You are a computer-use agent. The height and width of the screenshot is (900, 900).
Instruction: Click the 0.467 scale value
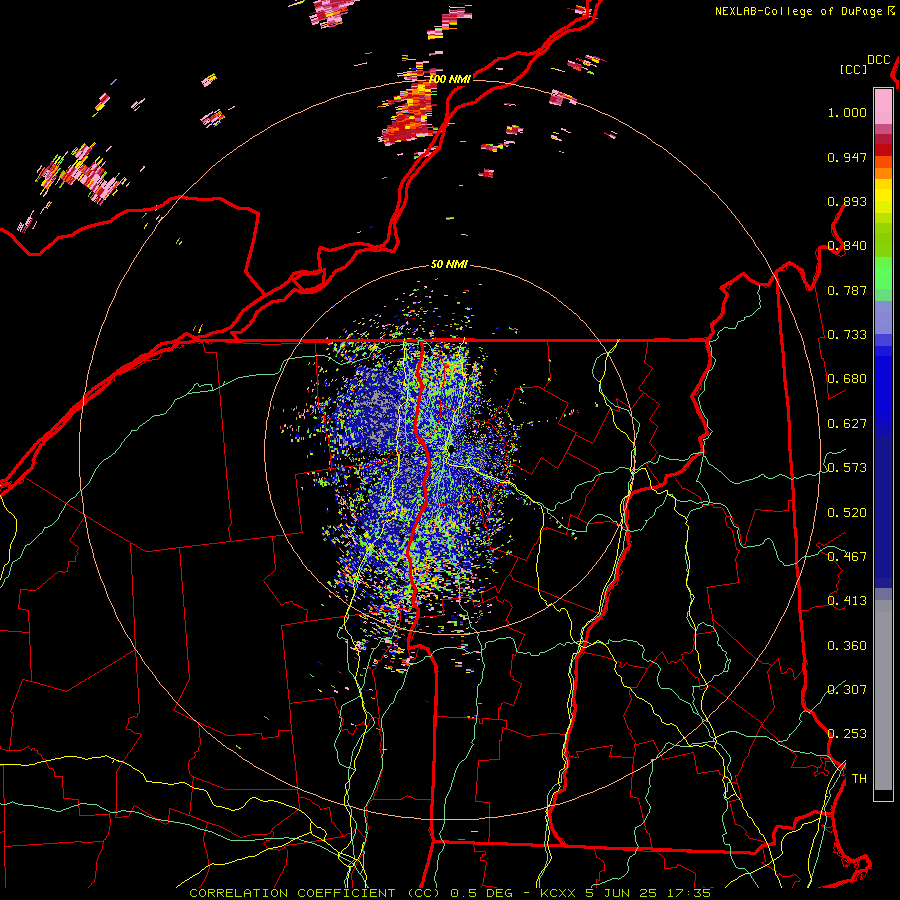847,557
